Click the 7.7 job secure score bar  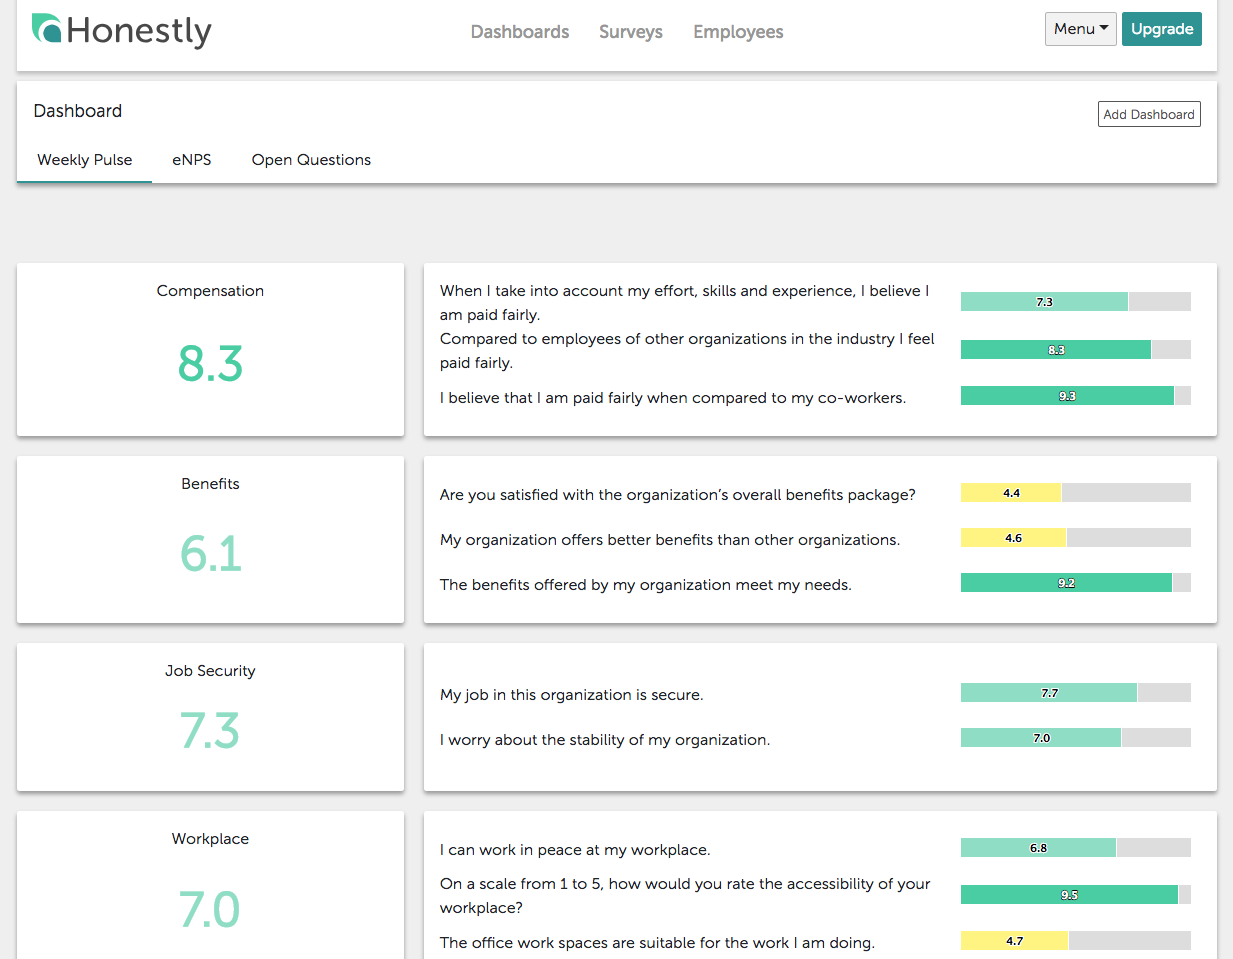click(x=1048, y=693)
